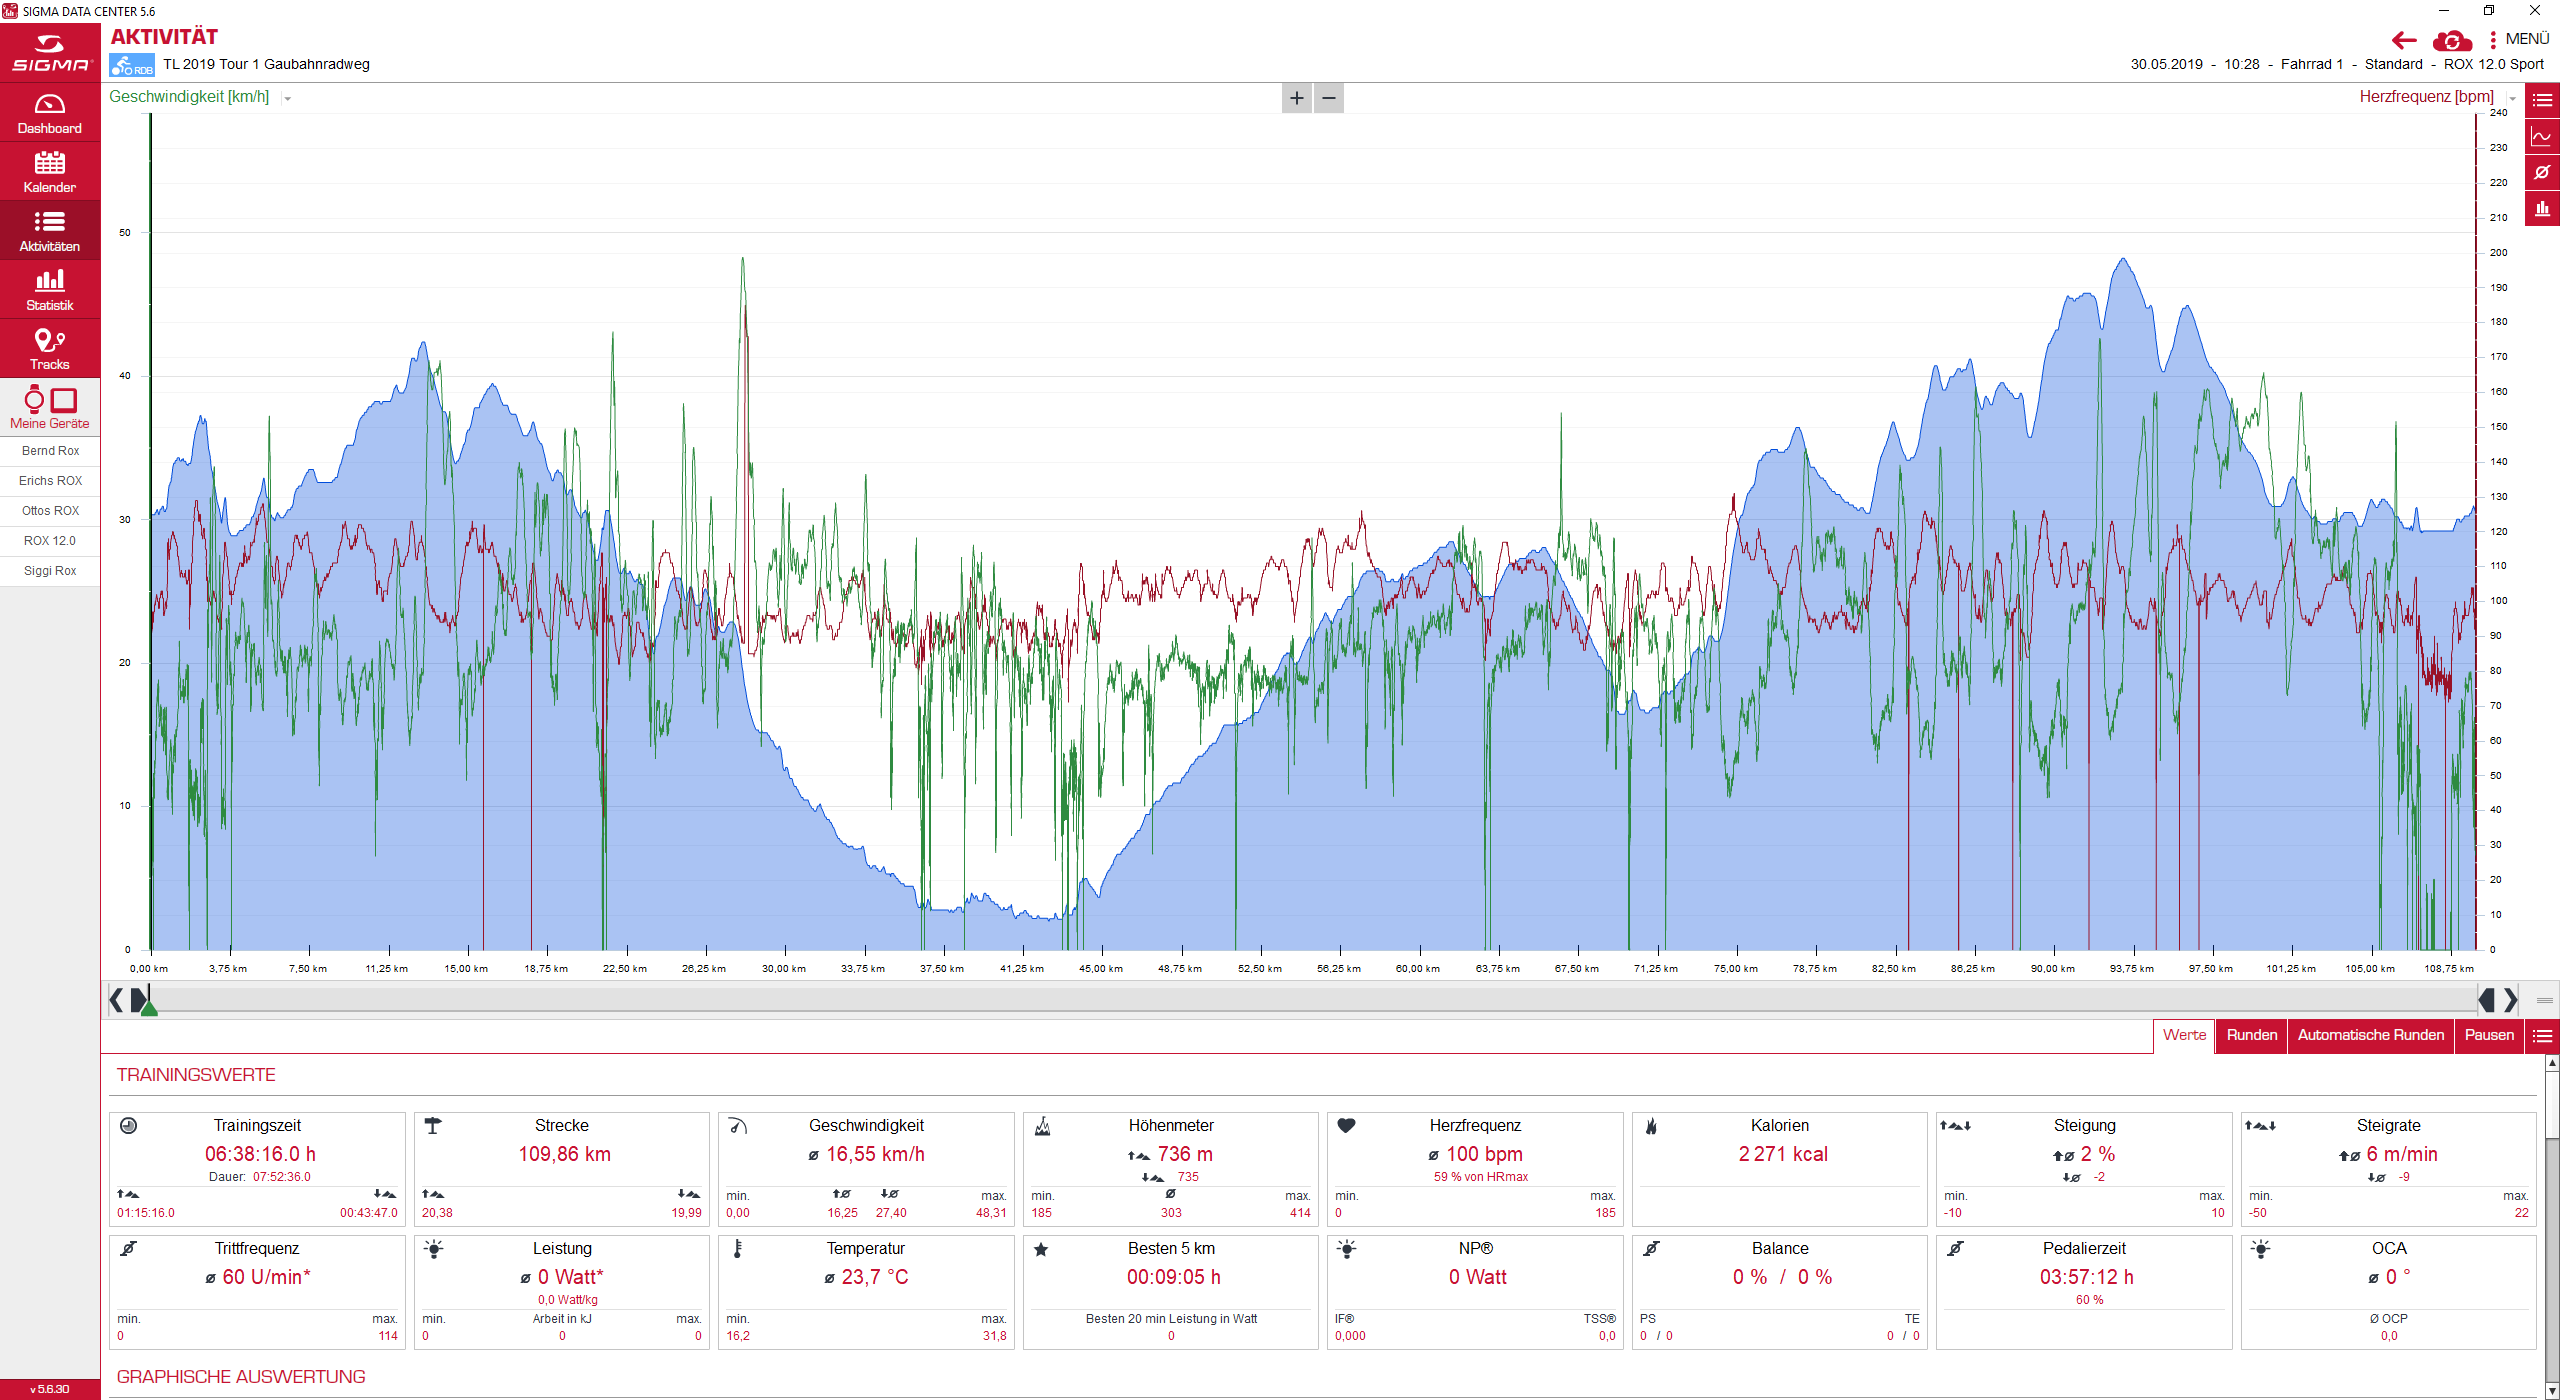Click the red back arrow
Viewport: 2560px width, 1400px height.
(2404, 41)
